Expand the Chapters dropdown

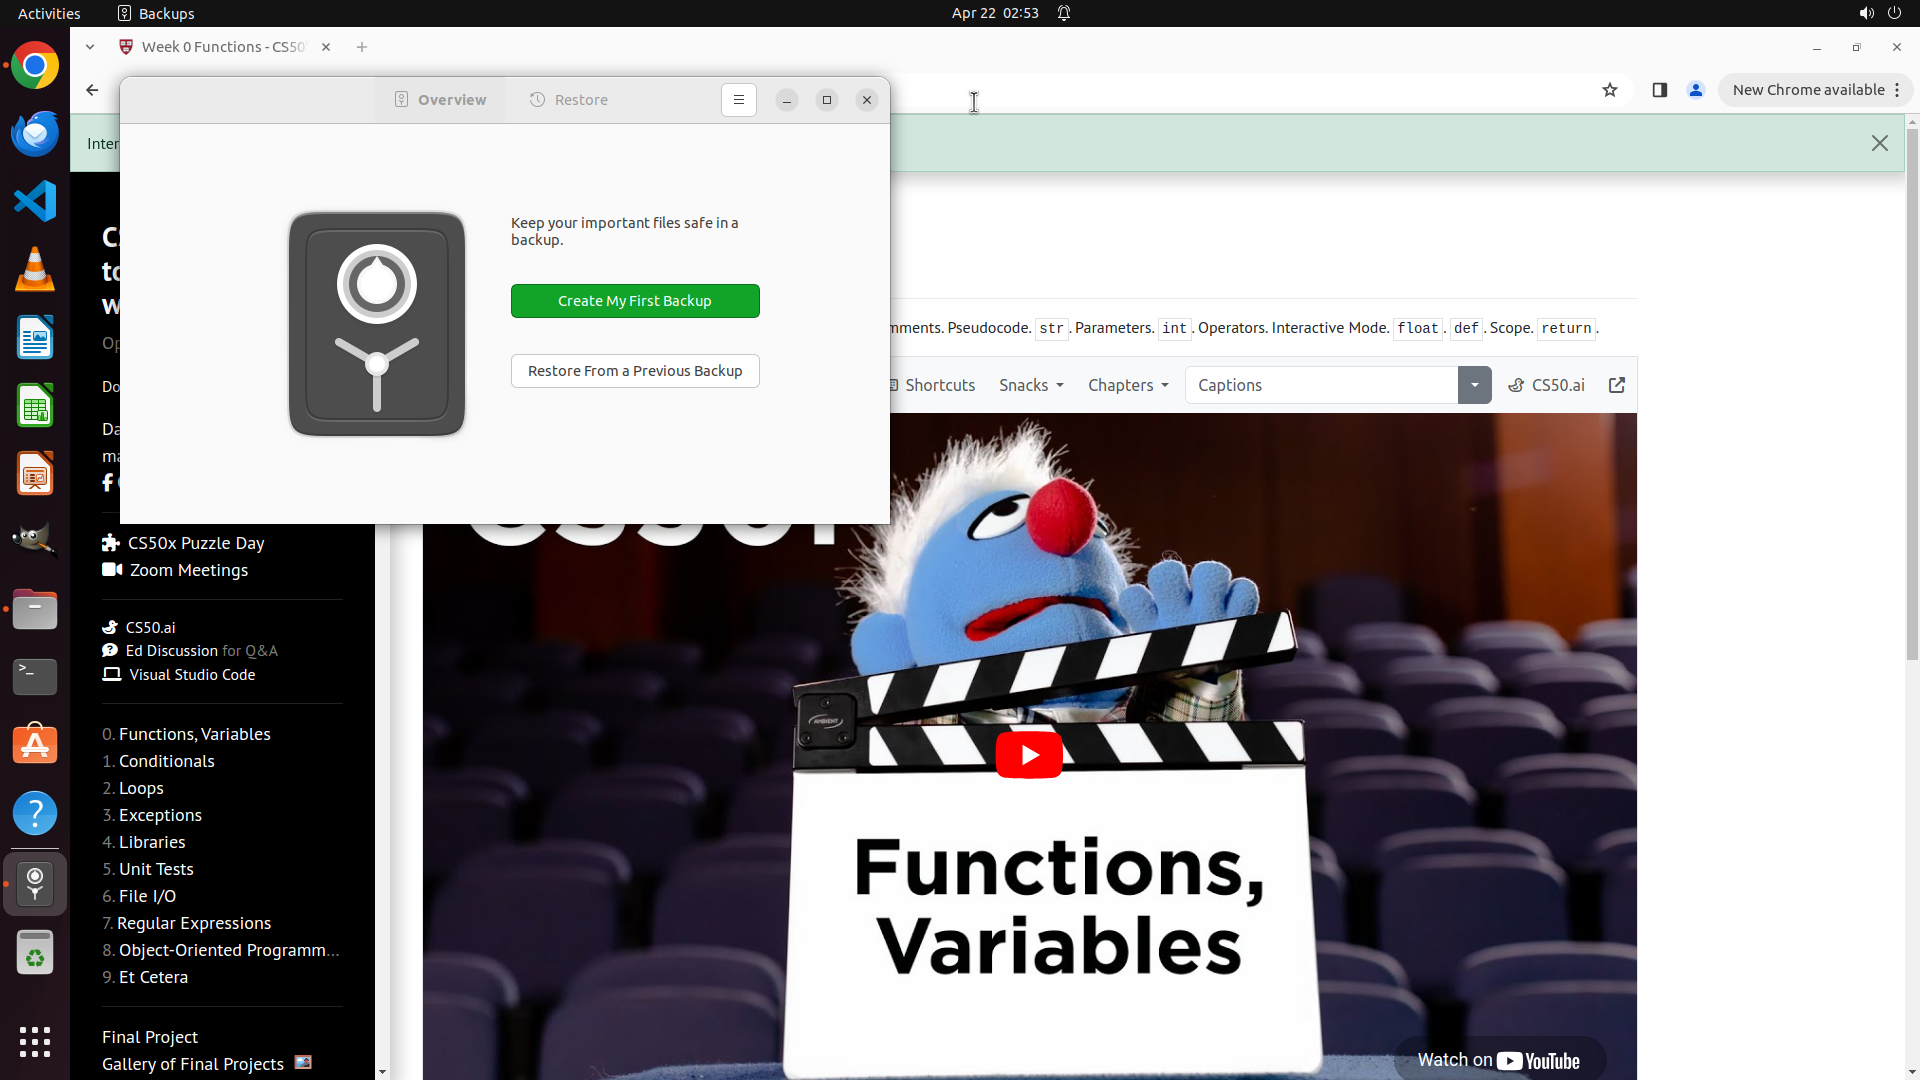pyautogui.click(x=1127, y=385)
